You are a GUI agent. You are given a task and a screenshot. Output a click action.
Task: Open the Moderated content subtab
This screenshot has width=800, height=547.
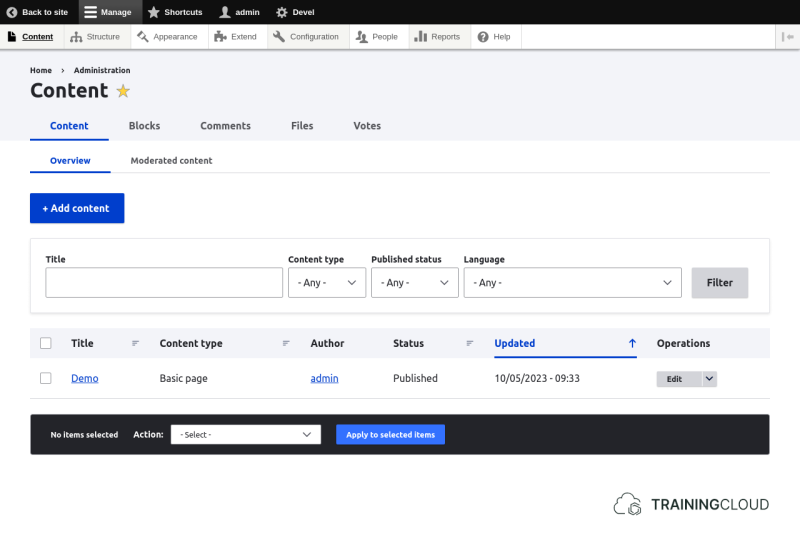(171, 161)
